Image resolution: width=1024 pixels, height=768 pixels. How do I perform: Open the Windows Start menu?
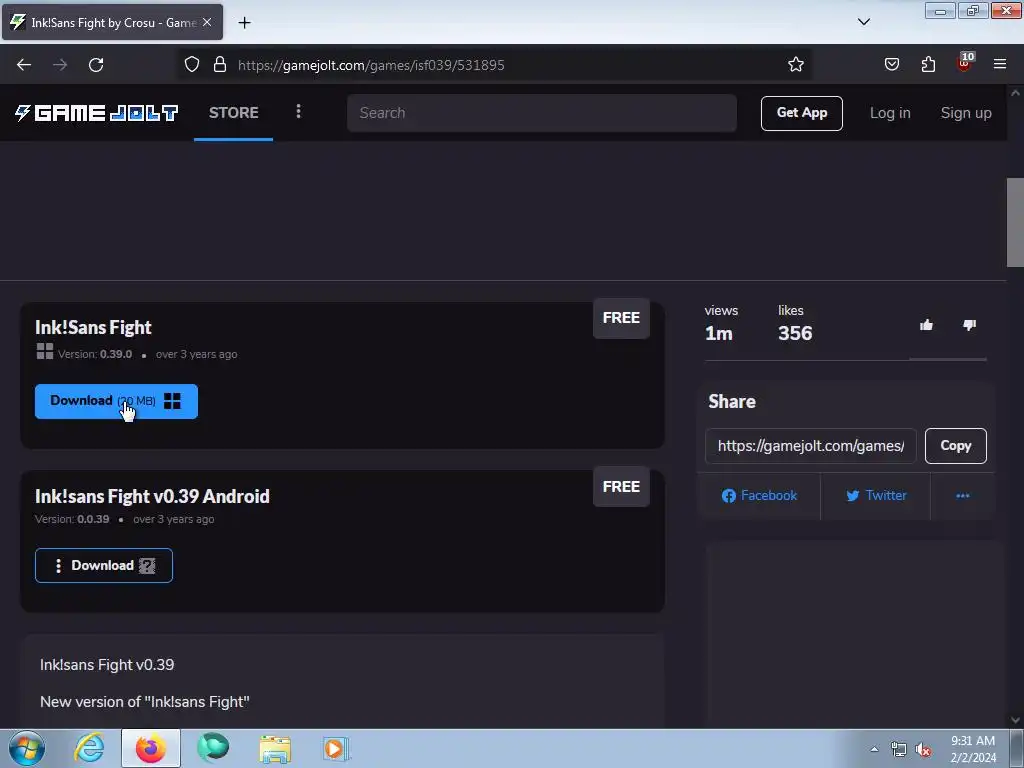coord(27,748)
